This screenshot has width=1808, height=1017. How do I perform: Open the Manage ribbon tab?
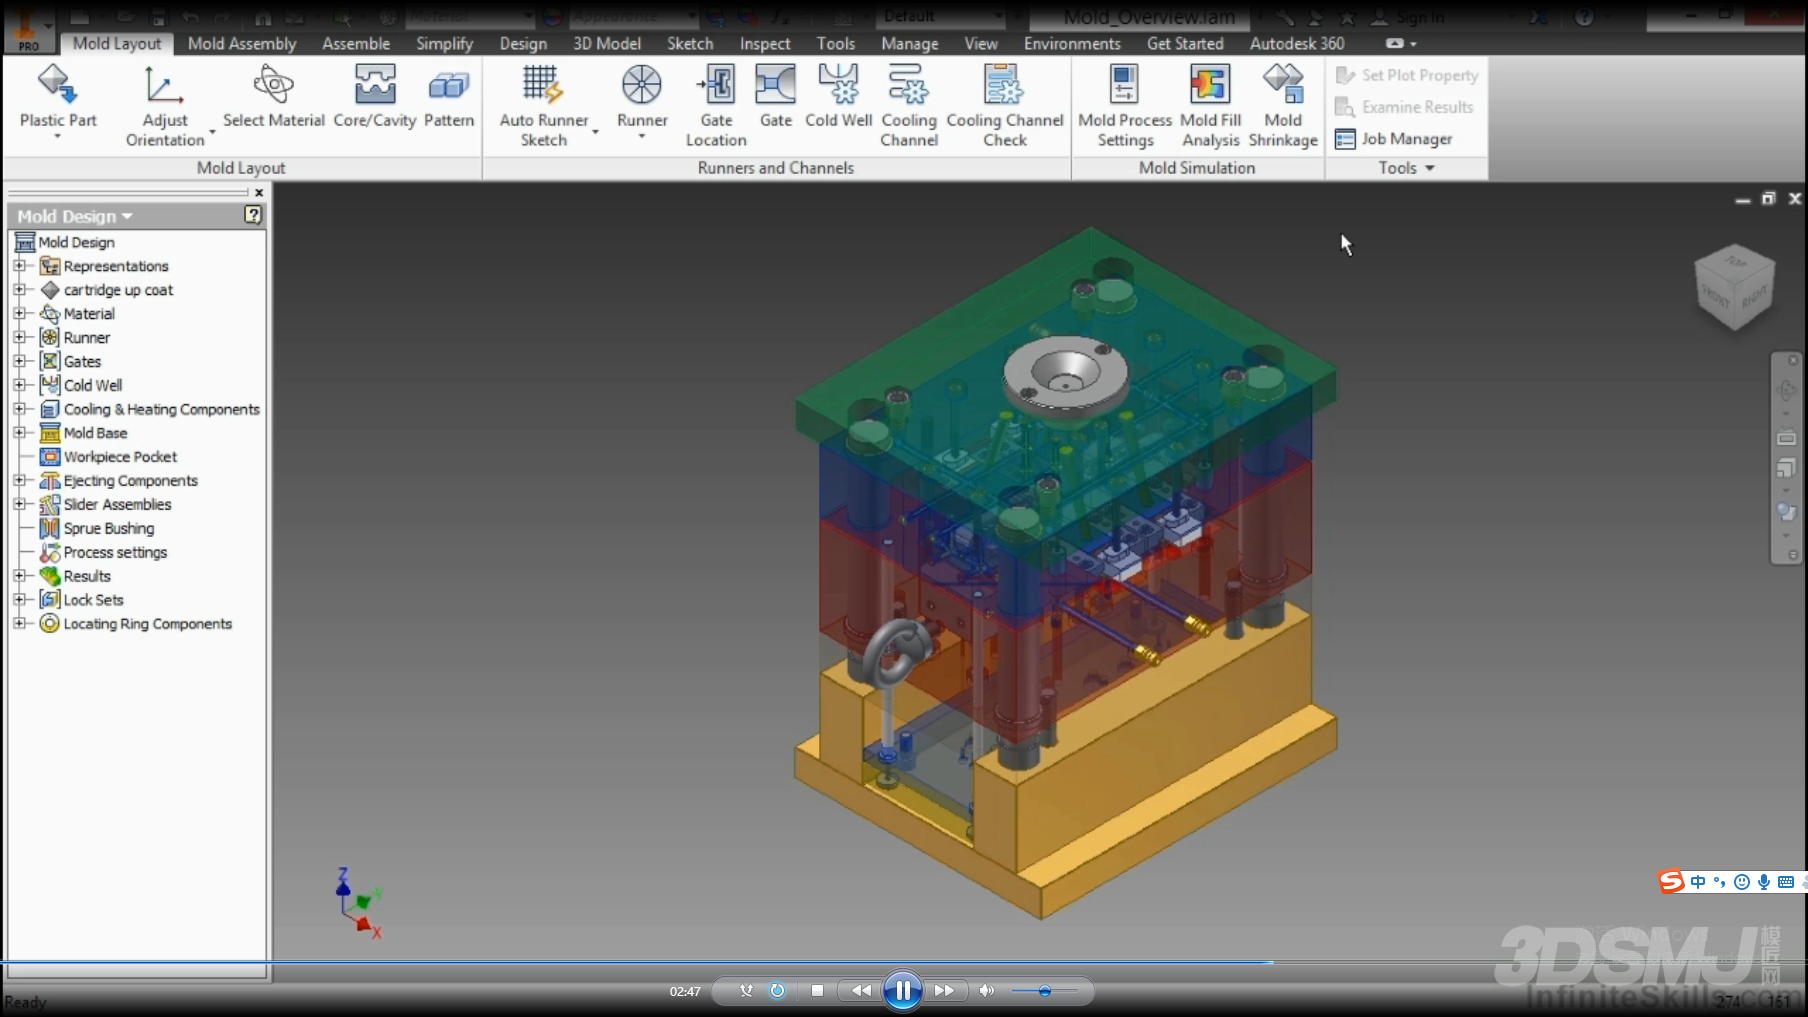(910, 44)
